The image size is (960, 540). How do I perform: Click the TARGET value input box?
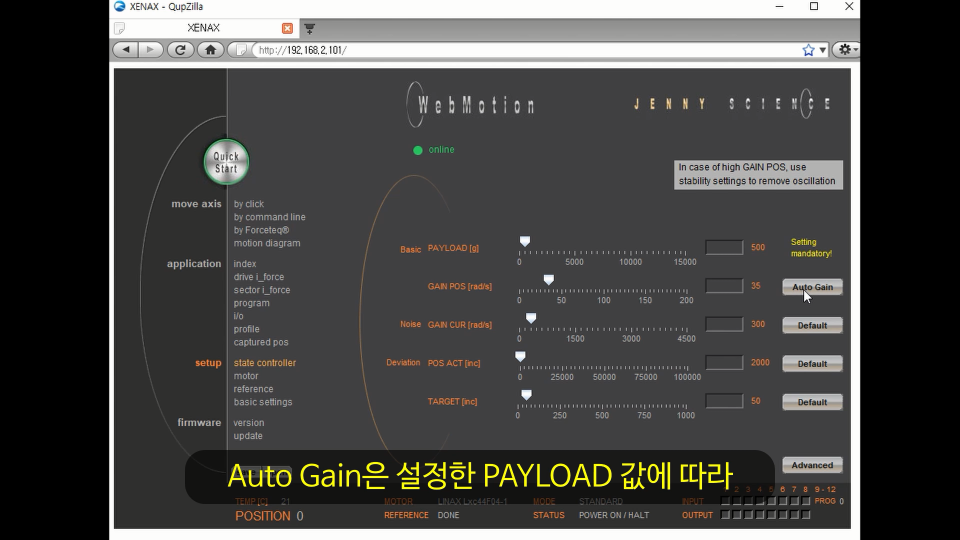click(724, 401)
